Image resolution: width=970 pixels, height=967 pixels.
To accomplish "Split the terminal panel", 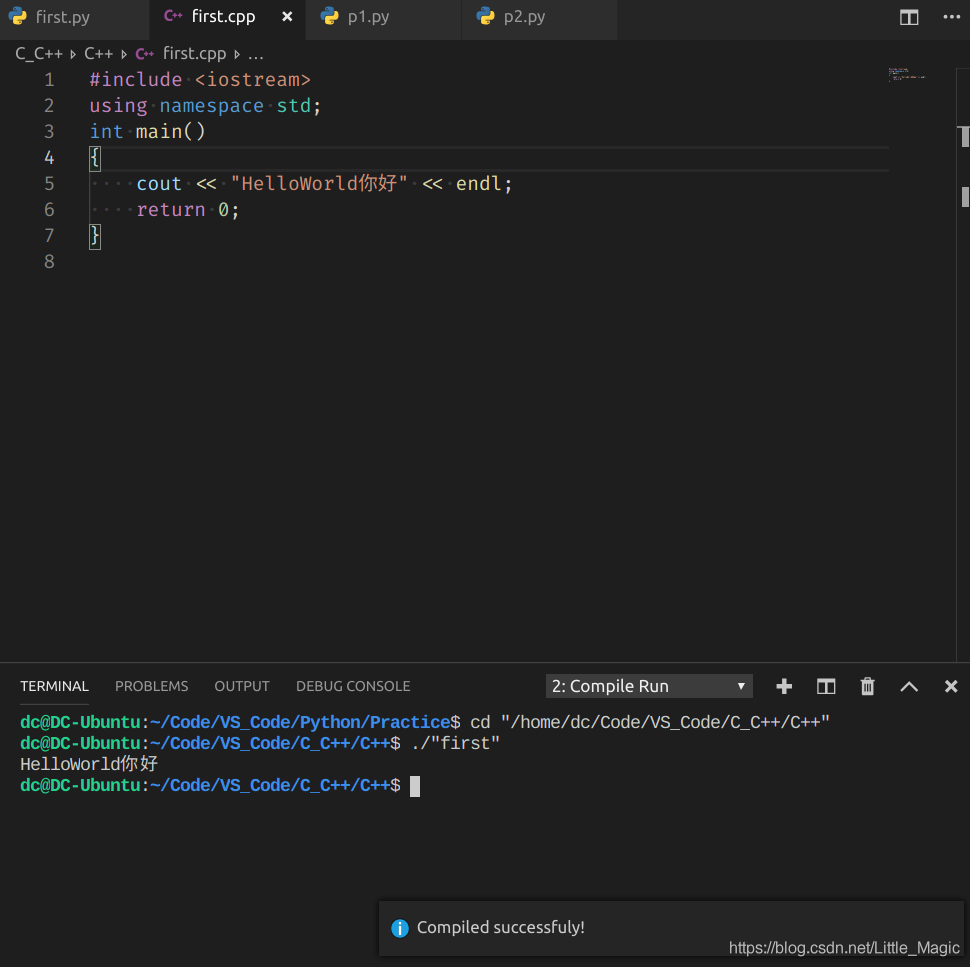I will click(826, 686).
